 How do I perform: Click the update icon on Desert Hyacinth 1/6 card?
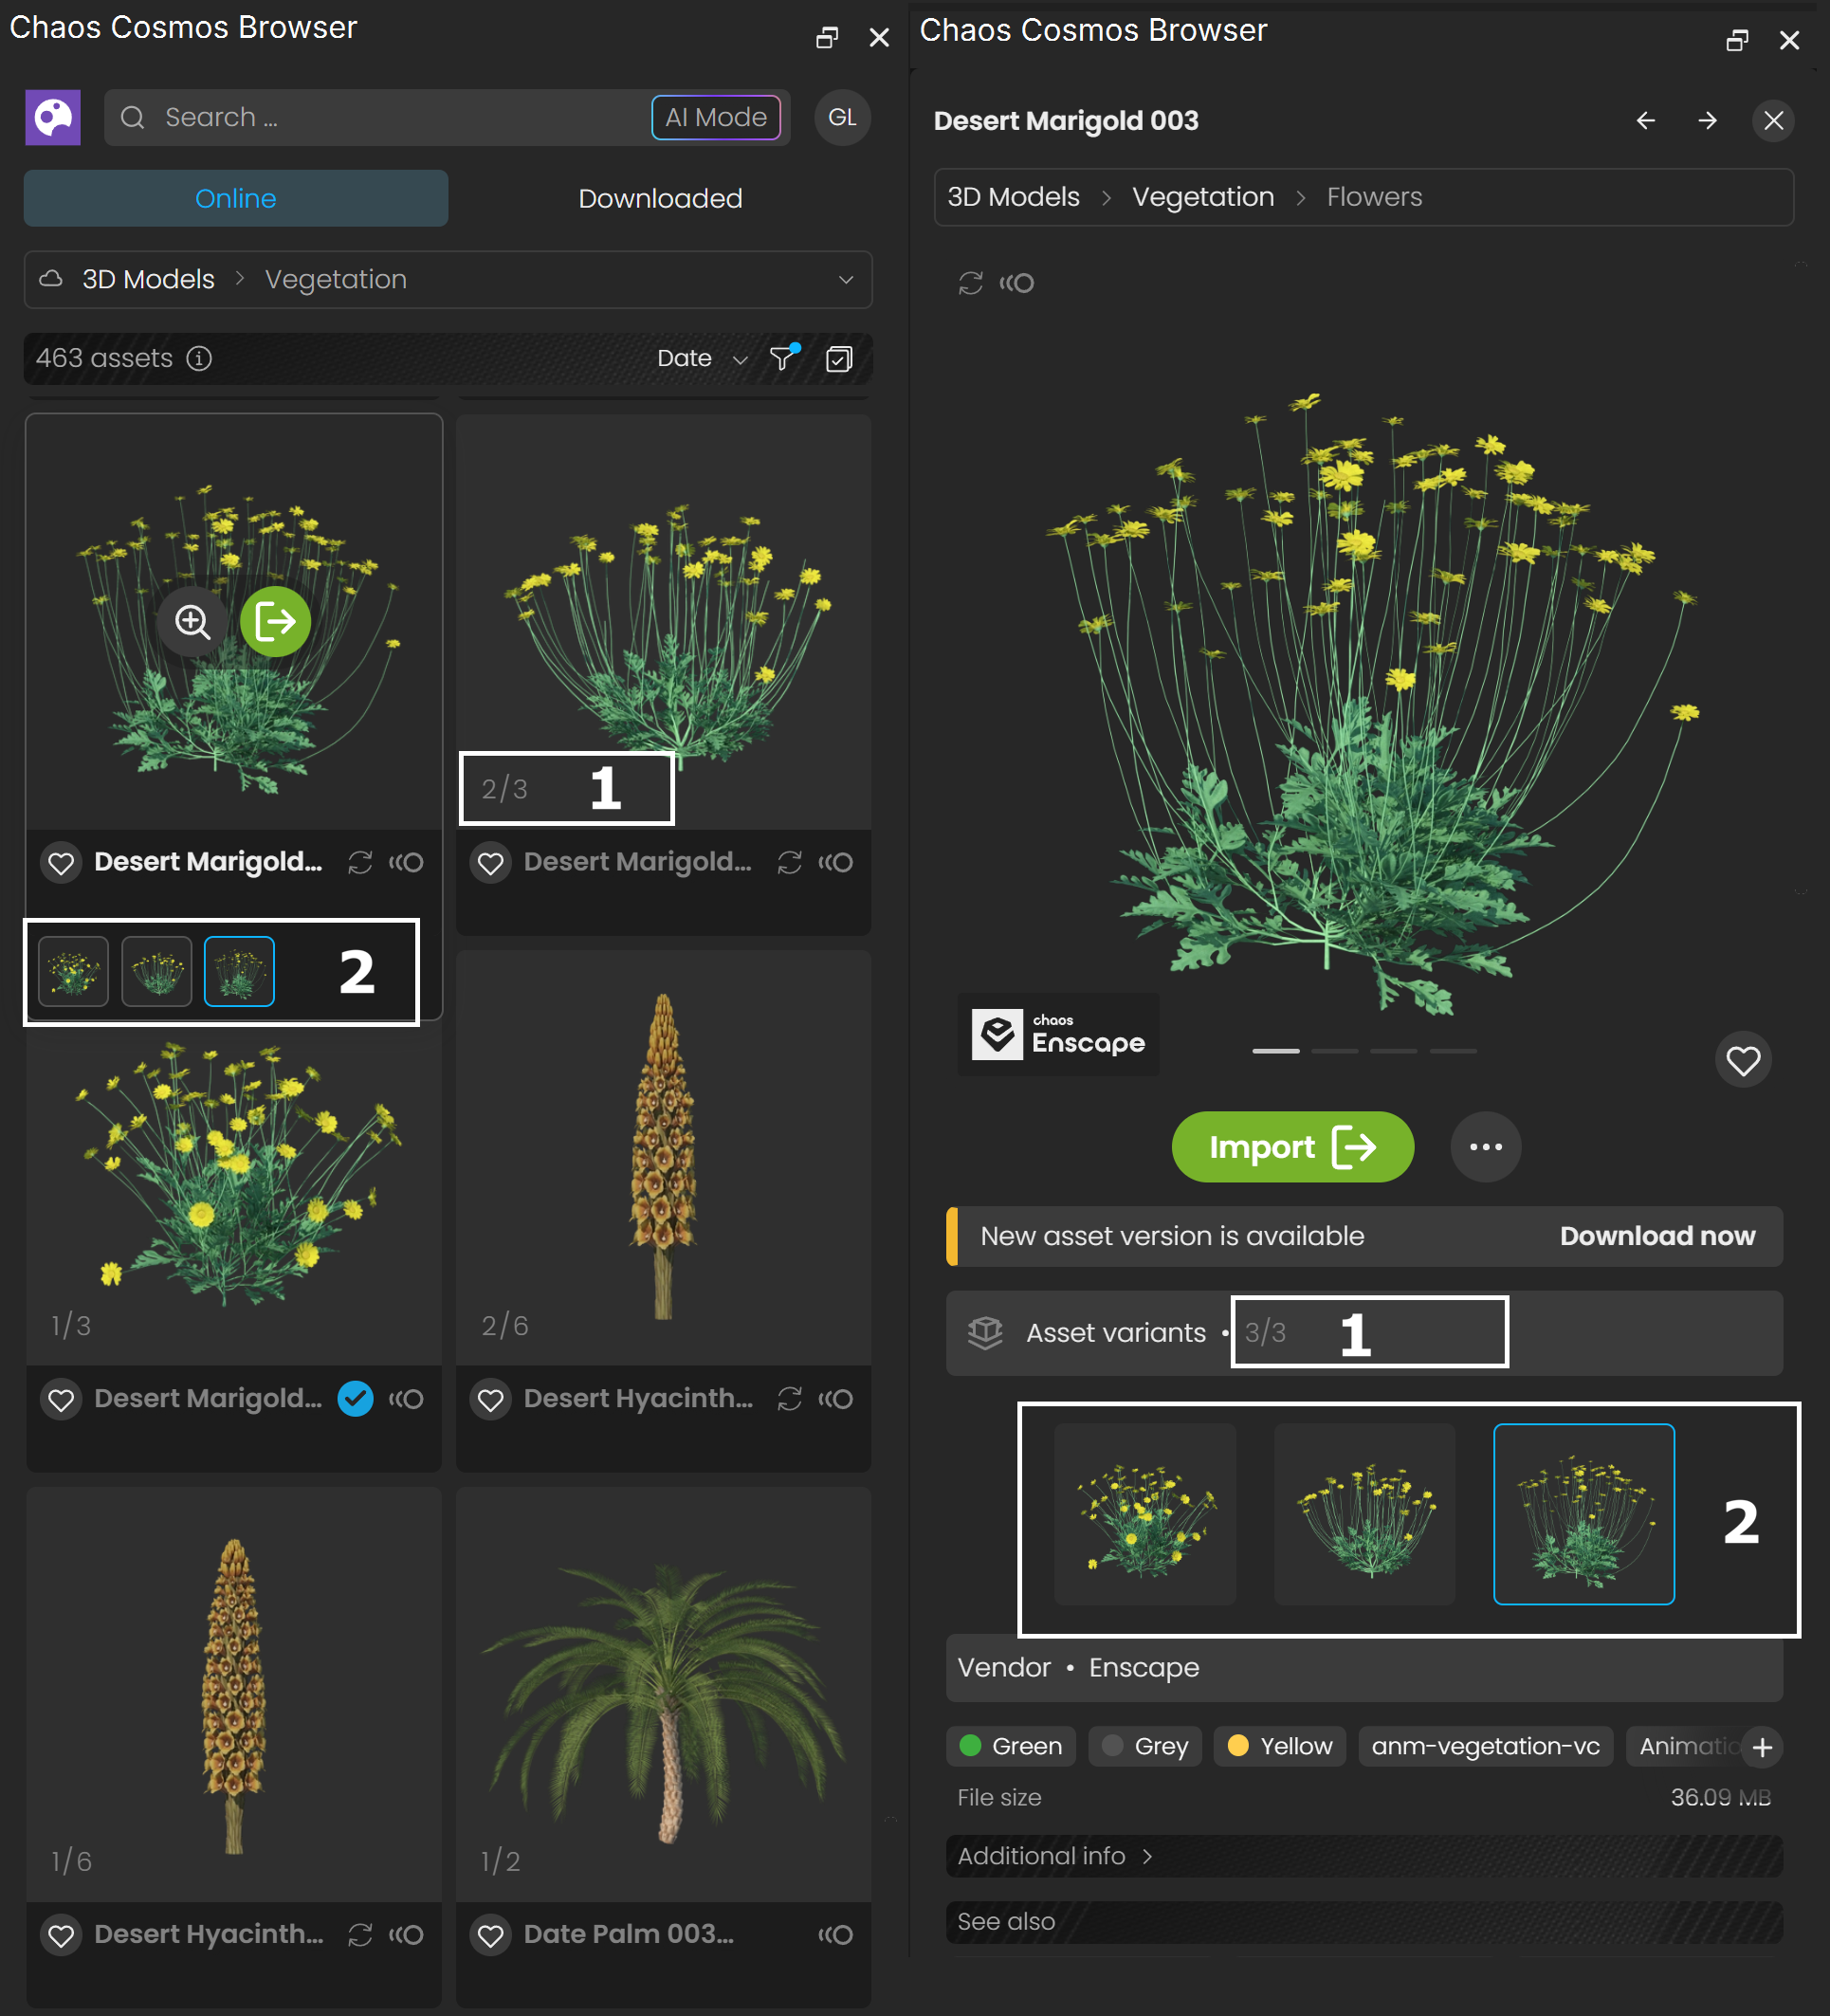[360, 1935]
